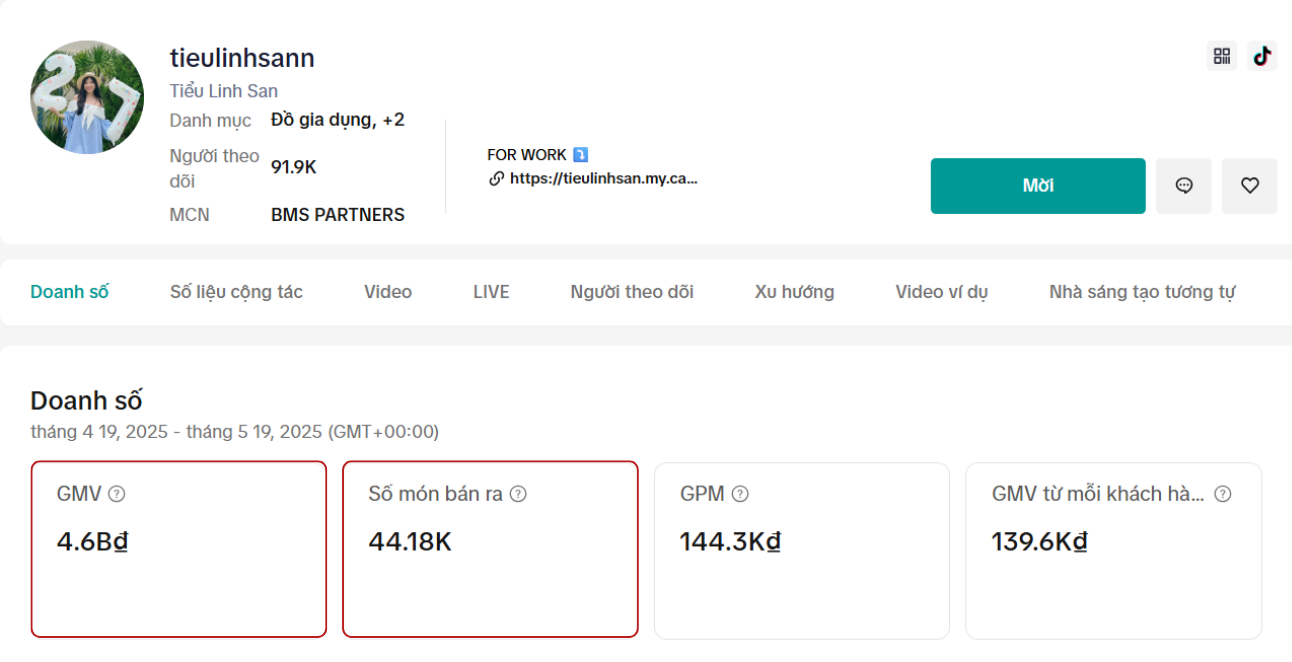Open the LIVE tab

tap(491, 292)
